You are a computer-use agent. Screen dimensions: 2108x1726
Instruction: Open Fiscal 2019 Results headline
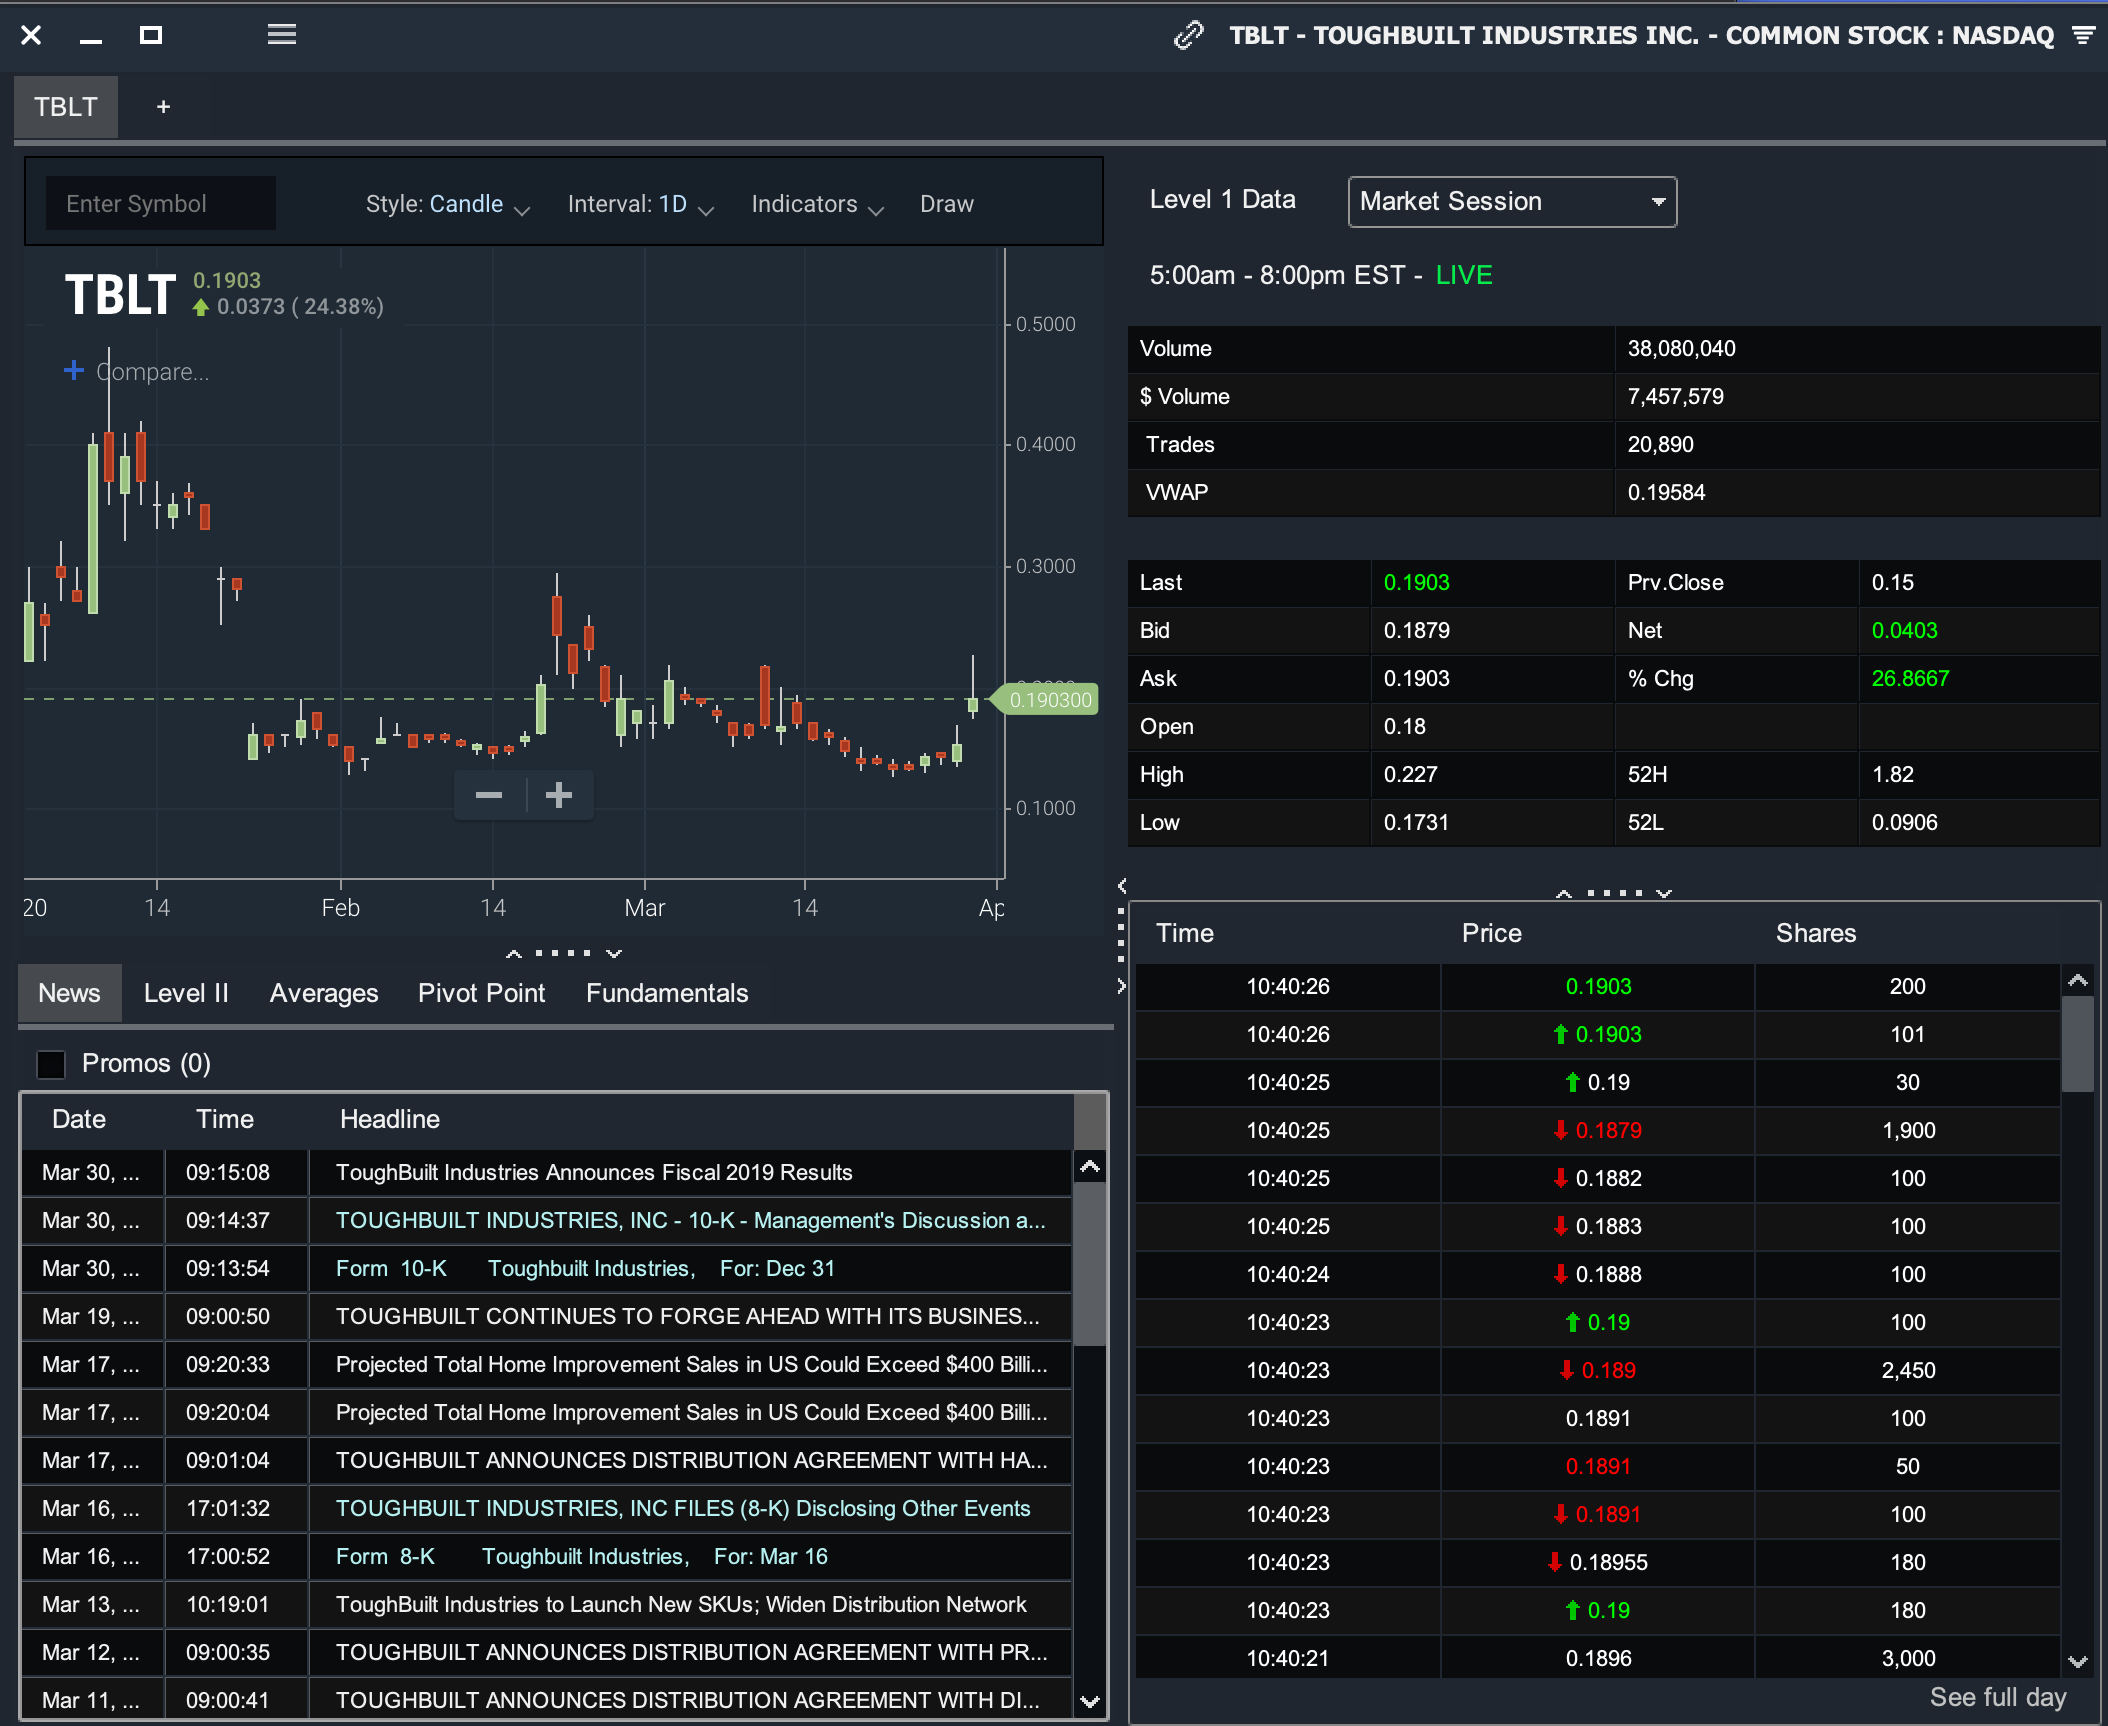click(594, 1172)
